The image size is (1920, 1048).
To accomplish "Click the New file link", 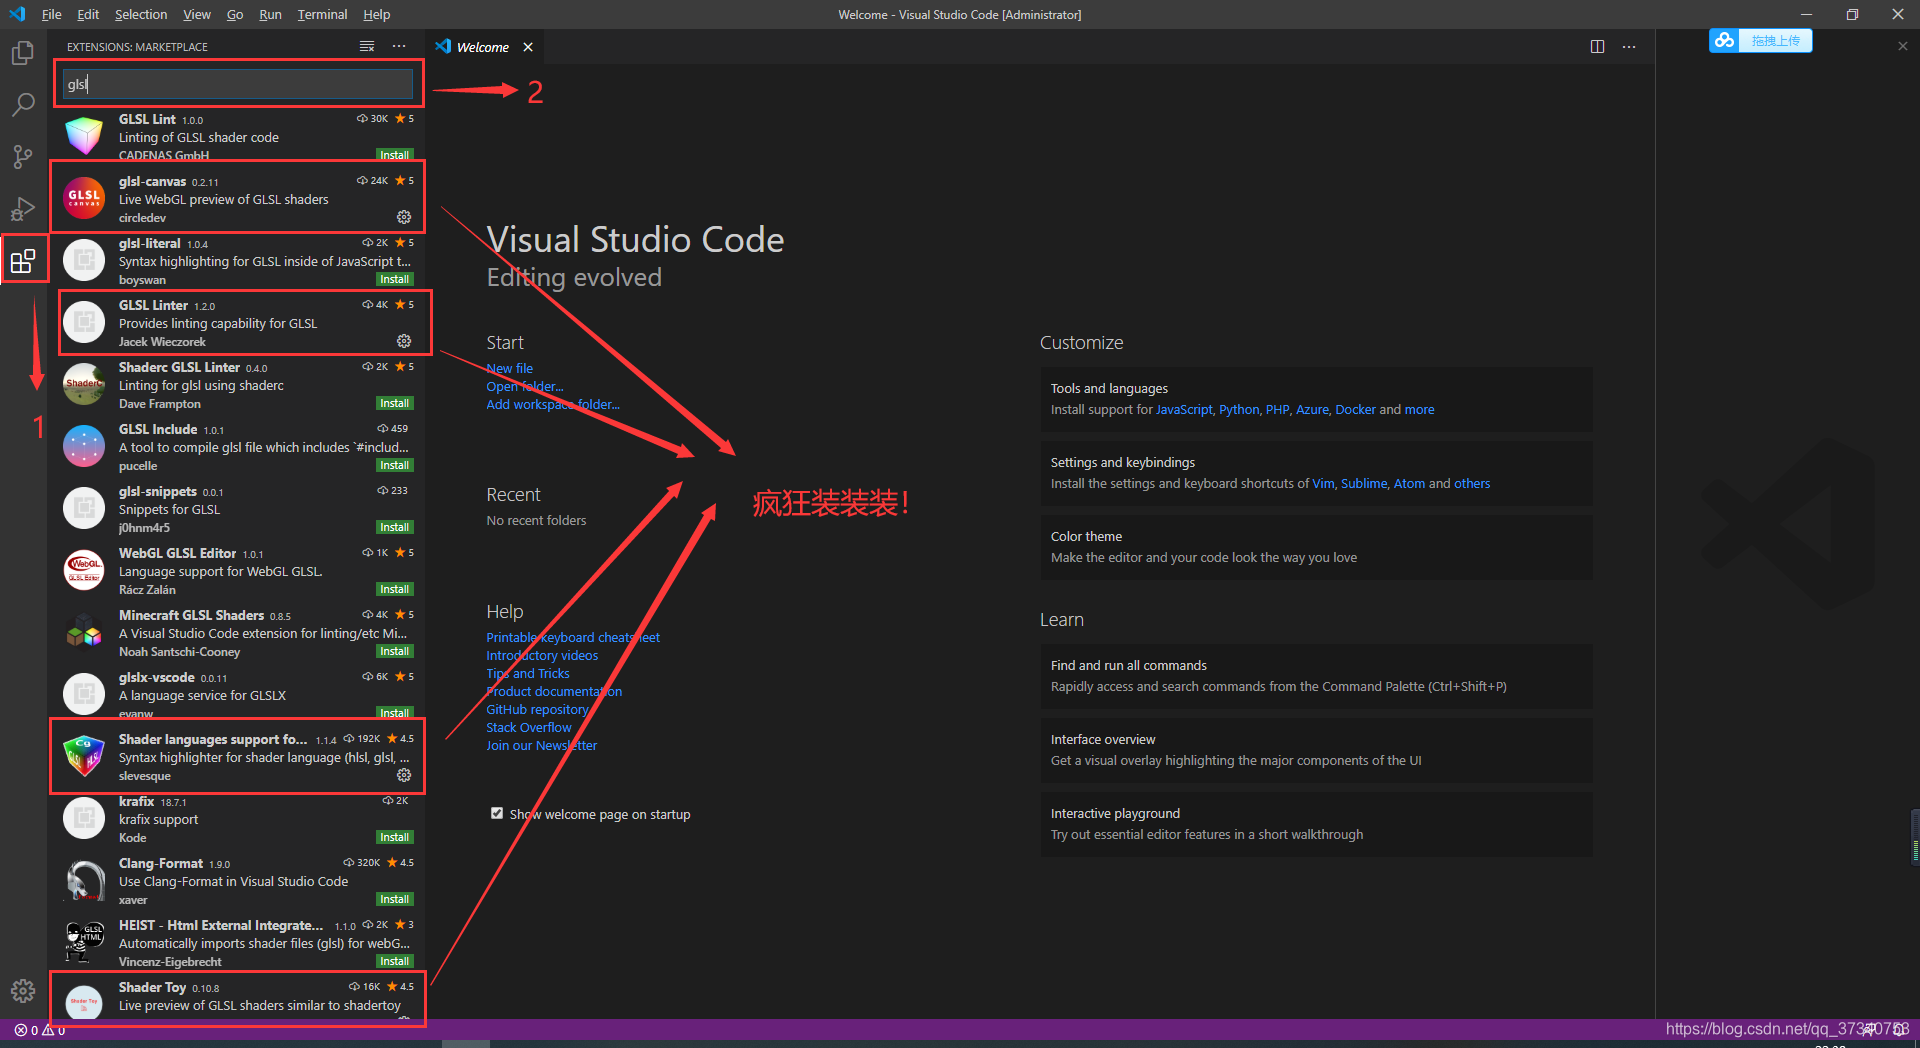I will 510,368.
